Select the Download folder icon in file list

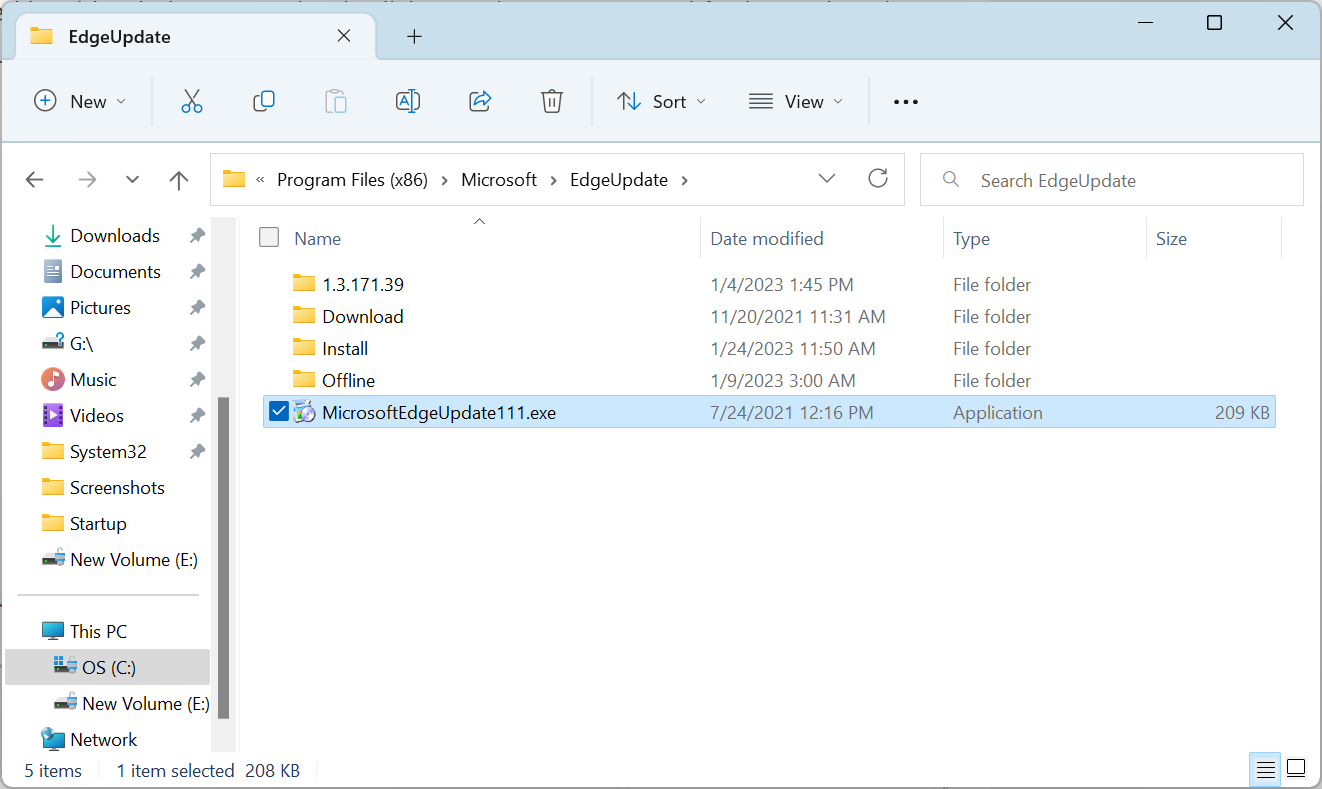304,316
